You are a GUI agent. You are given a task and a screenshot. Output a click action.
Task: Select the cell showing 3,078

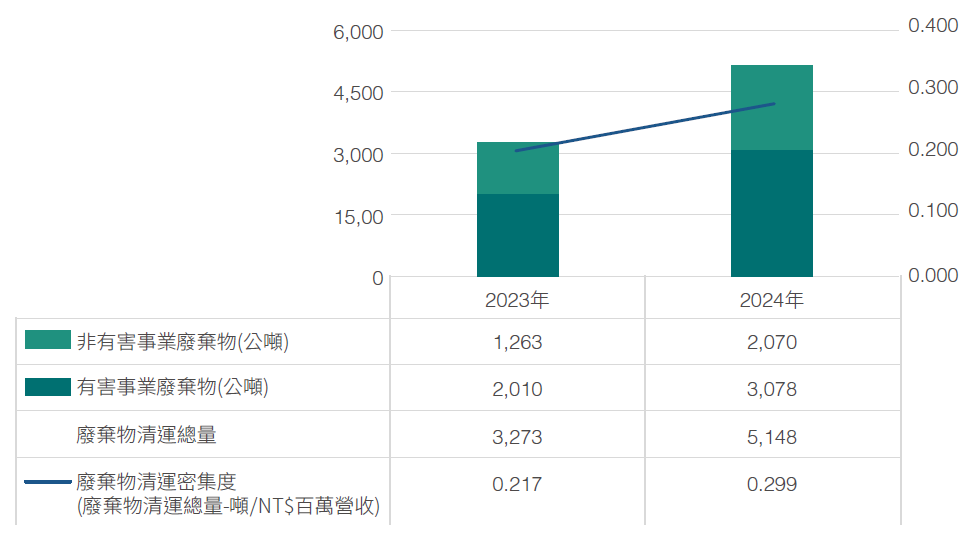[771, 389]
